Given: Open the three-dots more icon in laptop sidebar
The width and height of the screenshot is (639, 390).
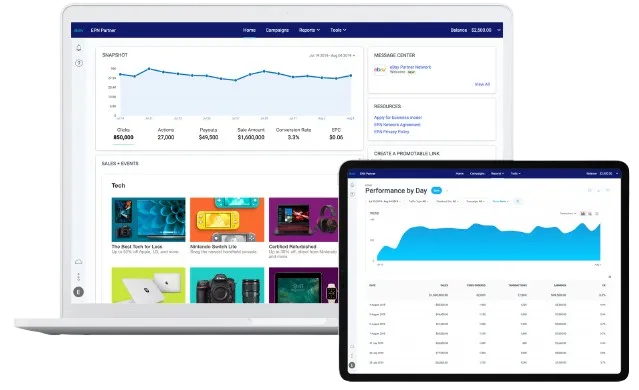Looking at the screenshot, I should pos(79,277).
